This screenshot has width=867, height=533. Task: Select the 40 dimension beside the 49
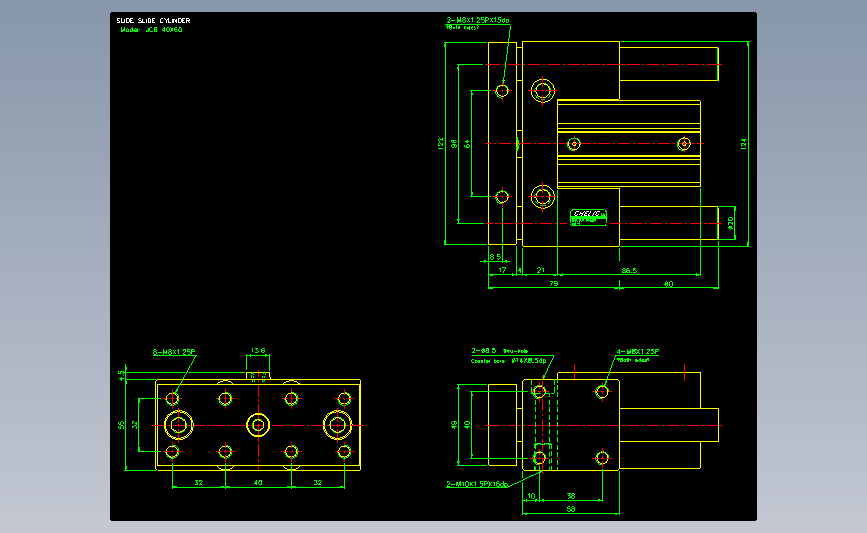467,425
